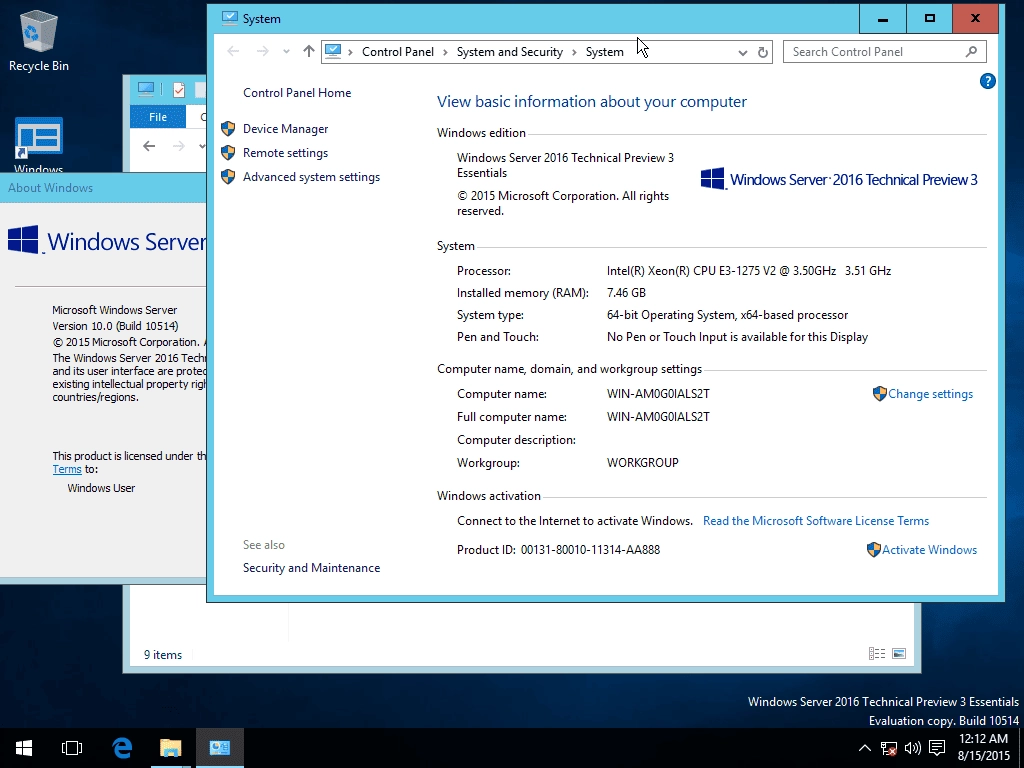Screen dimensions: 1024x768
Task: Click the search magnifier icon
Action: click(971, 52)
